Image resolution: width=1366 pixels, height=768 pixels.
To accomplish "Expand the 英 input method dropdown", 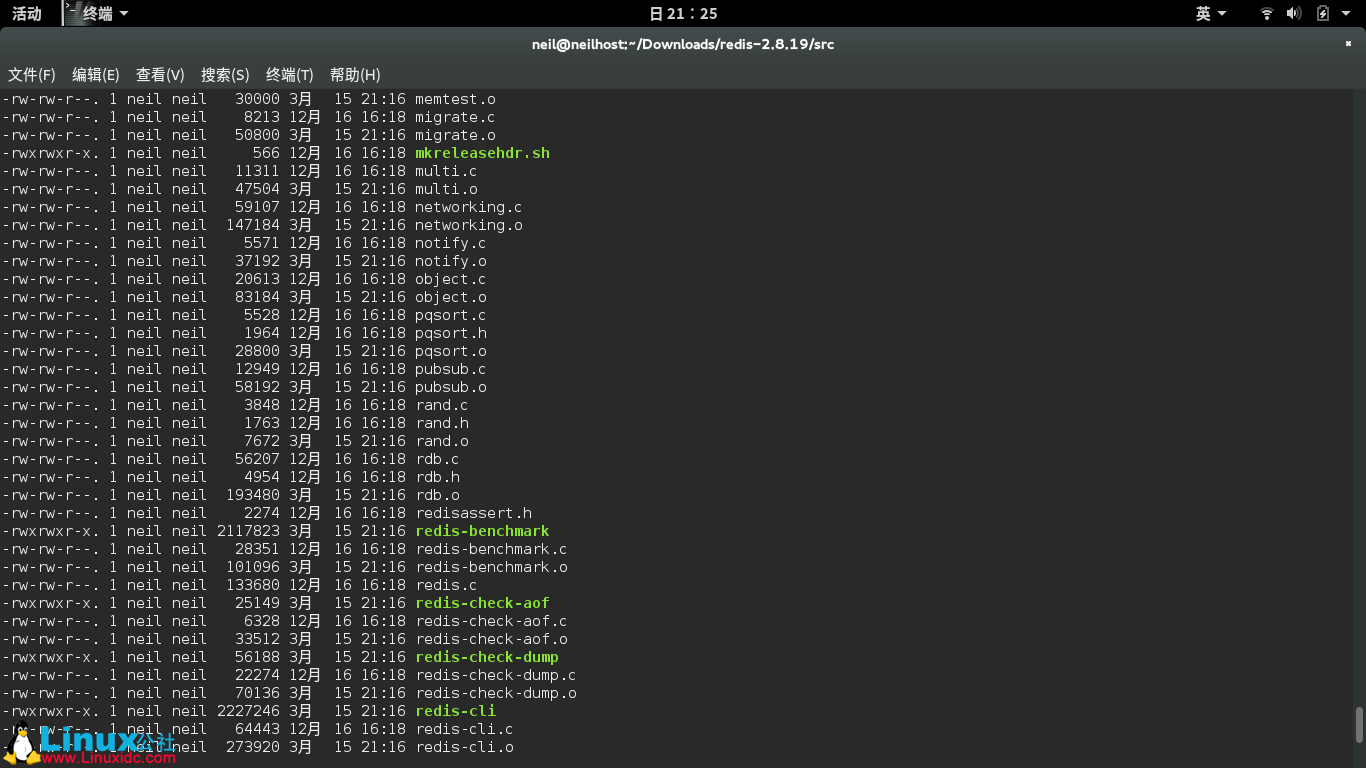I will coord(1211,13).
